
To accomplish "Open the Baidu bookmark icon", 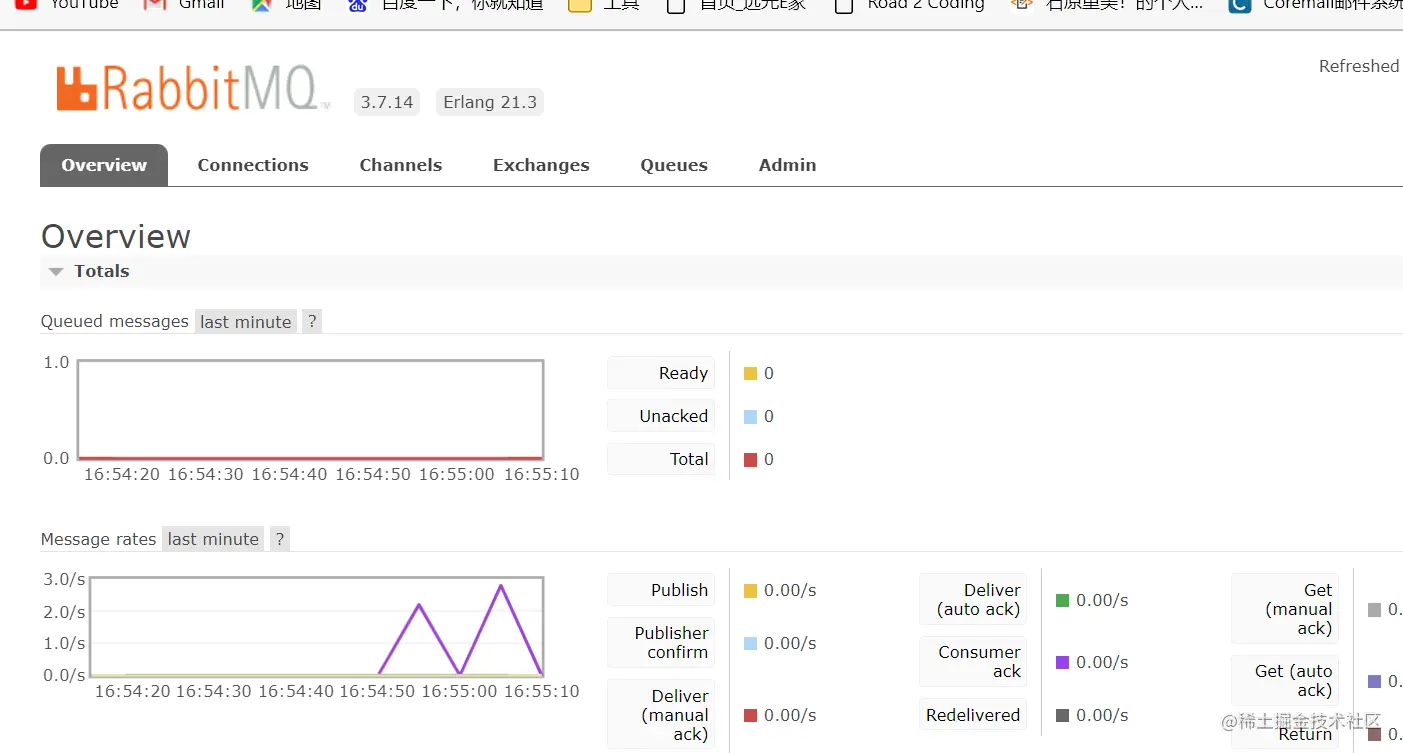I will pyautogui.click(x=358, y=5).
